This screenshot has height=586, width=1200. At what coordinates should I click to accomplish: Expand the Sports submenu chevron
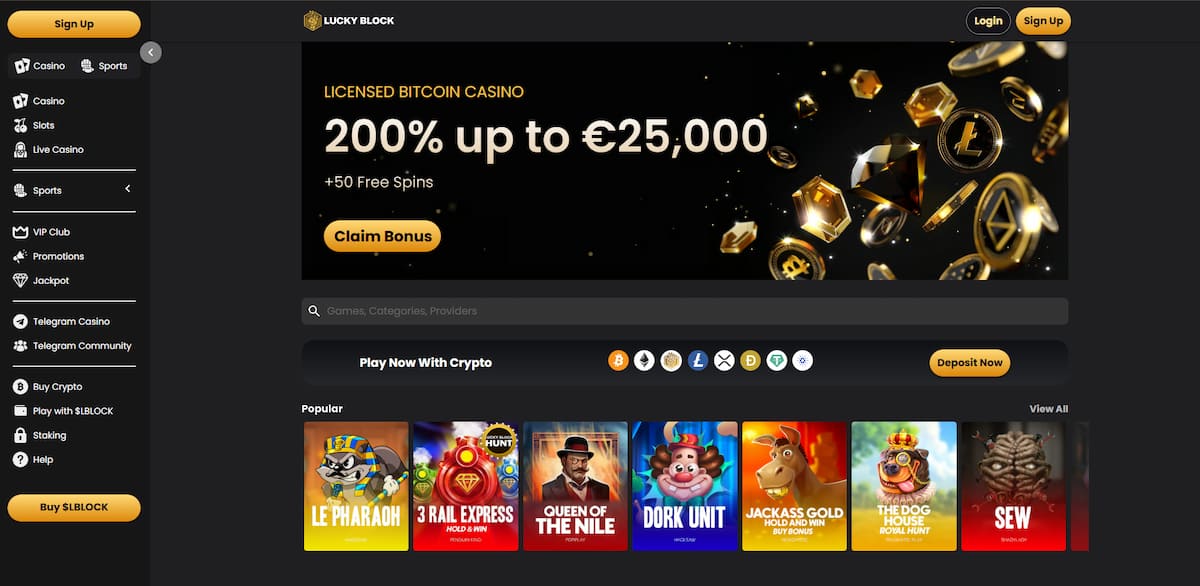point(128,189)
